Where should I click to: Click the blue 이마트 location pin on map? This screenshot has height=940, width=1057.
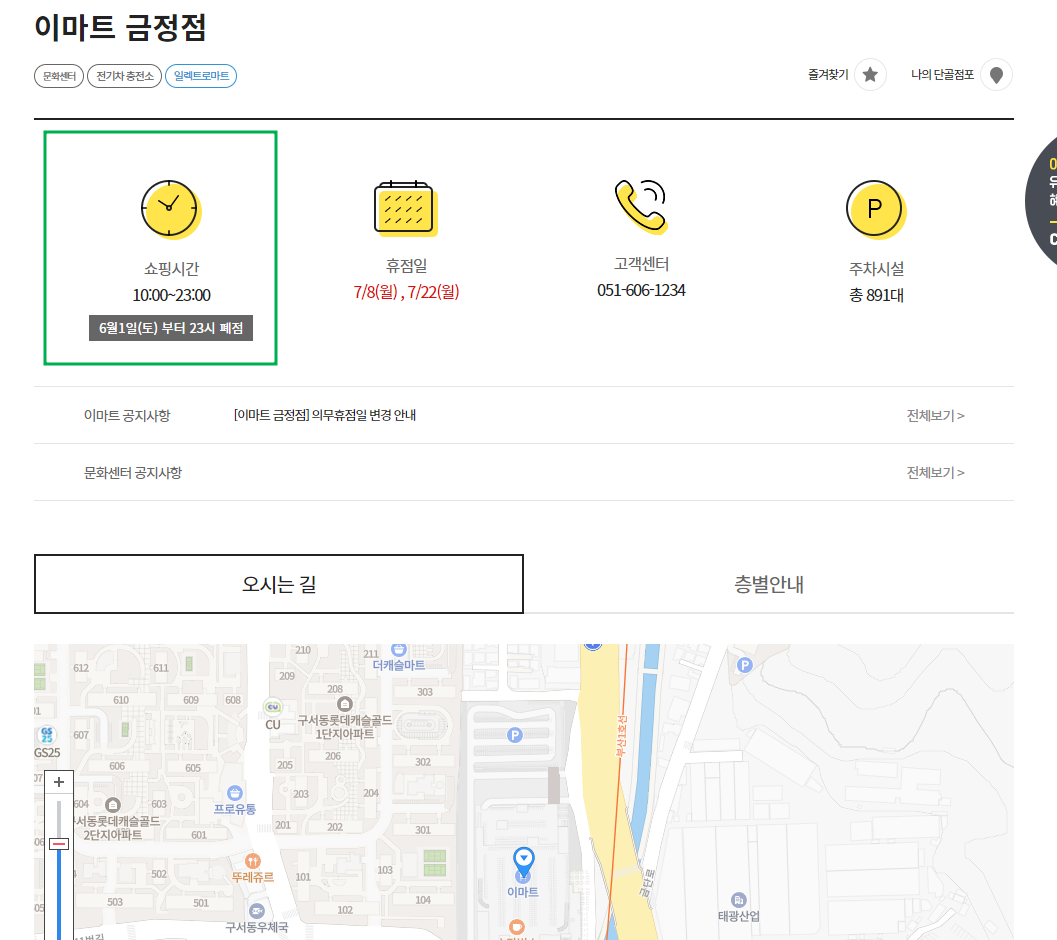[x=524, y=860]
